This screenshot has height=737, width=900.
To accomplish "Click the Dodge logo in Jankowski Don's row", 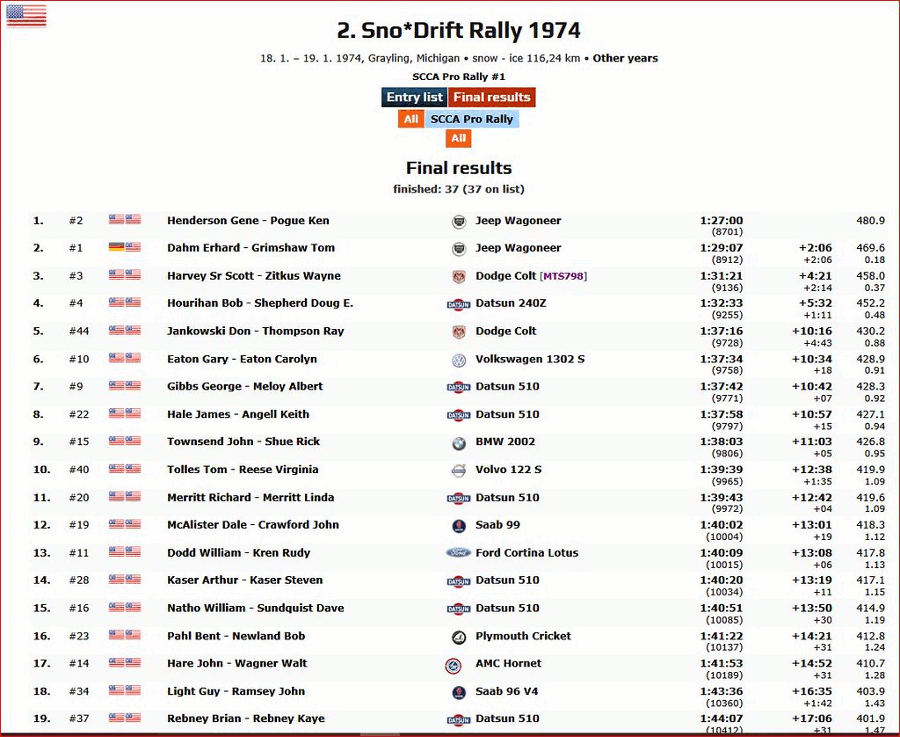I will tap(459, 332).
